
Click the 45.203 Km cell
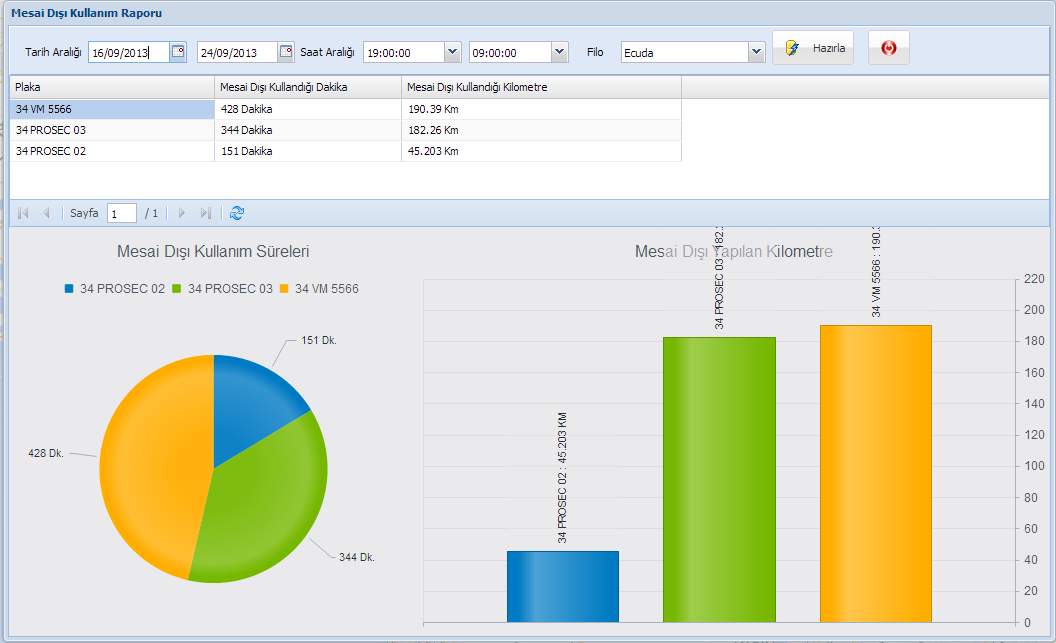point(541,151)
